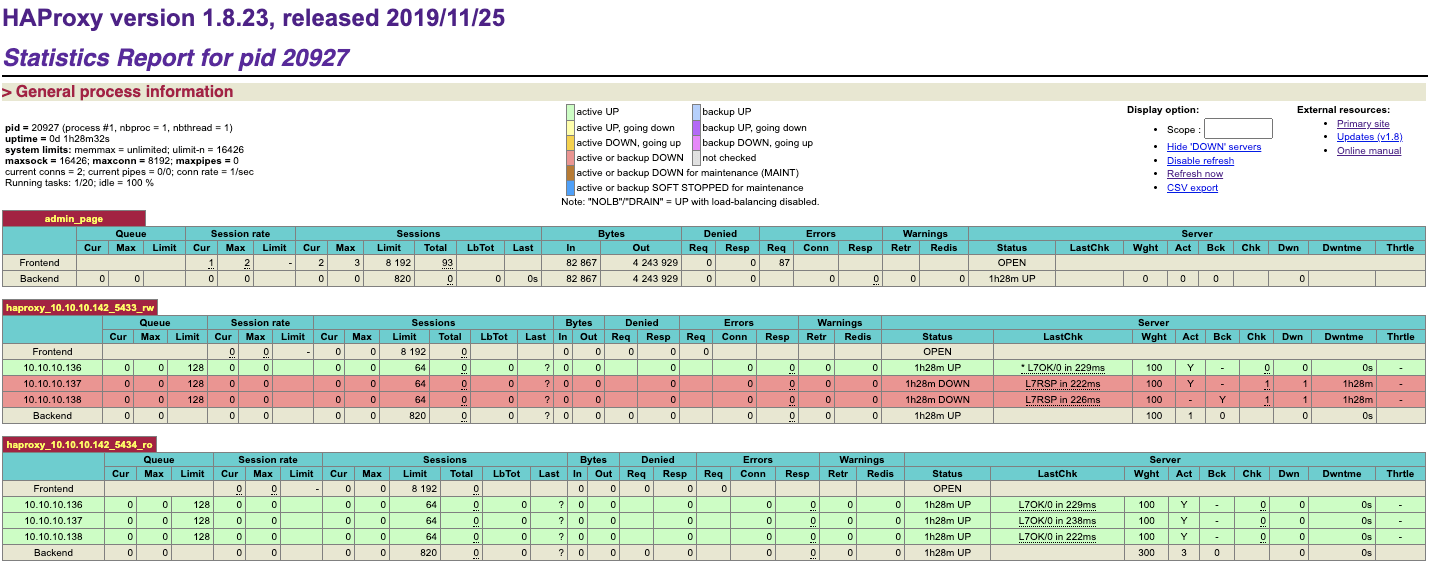Click Backend weight '300' in 5434_ro table
1432x567 pixels.
click(1146, 552)
